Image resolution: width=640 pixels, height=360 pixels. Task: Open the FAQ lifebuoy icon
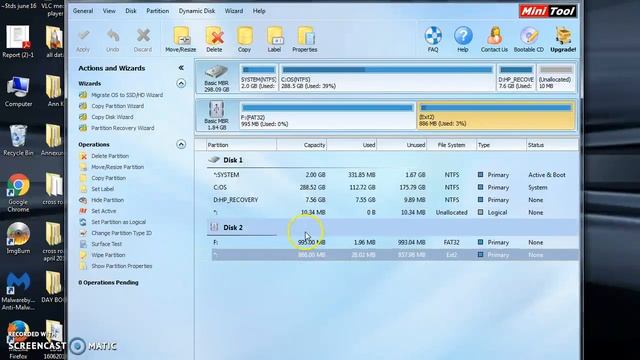(x=433, y=40)
